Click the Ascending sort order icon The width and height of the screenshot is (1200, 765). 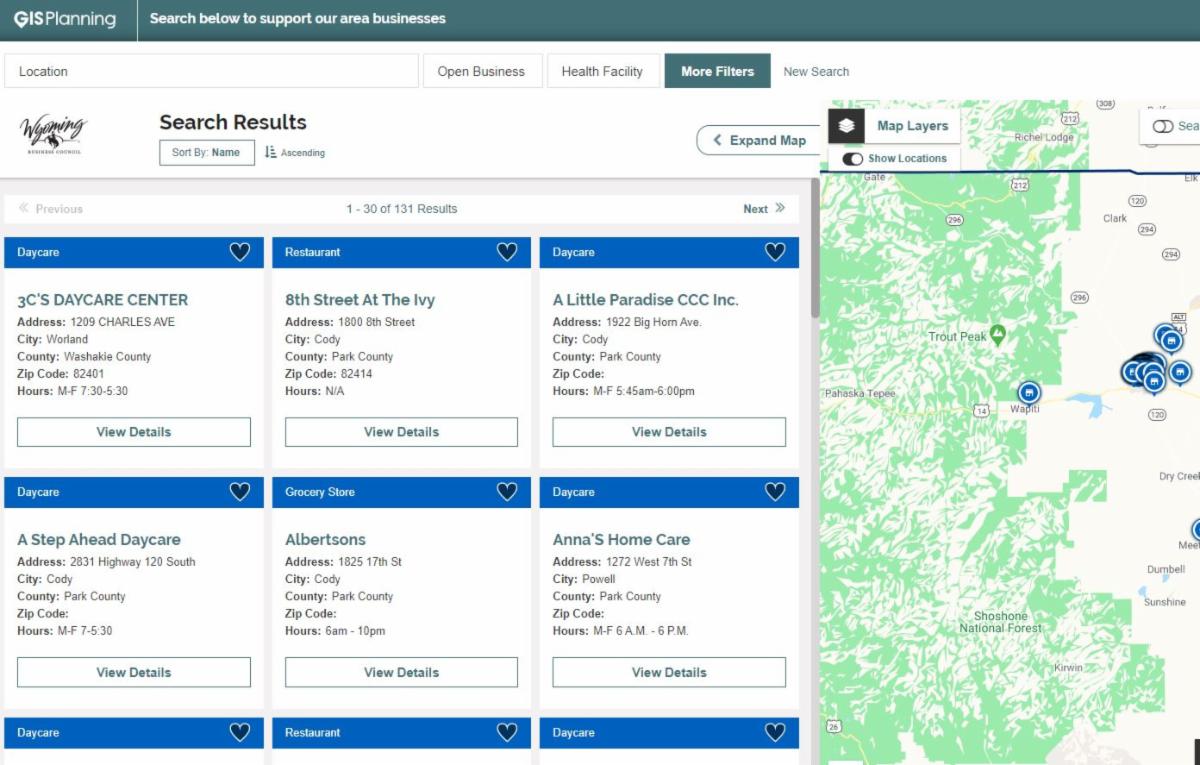271,153
